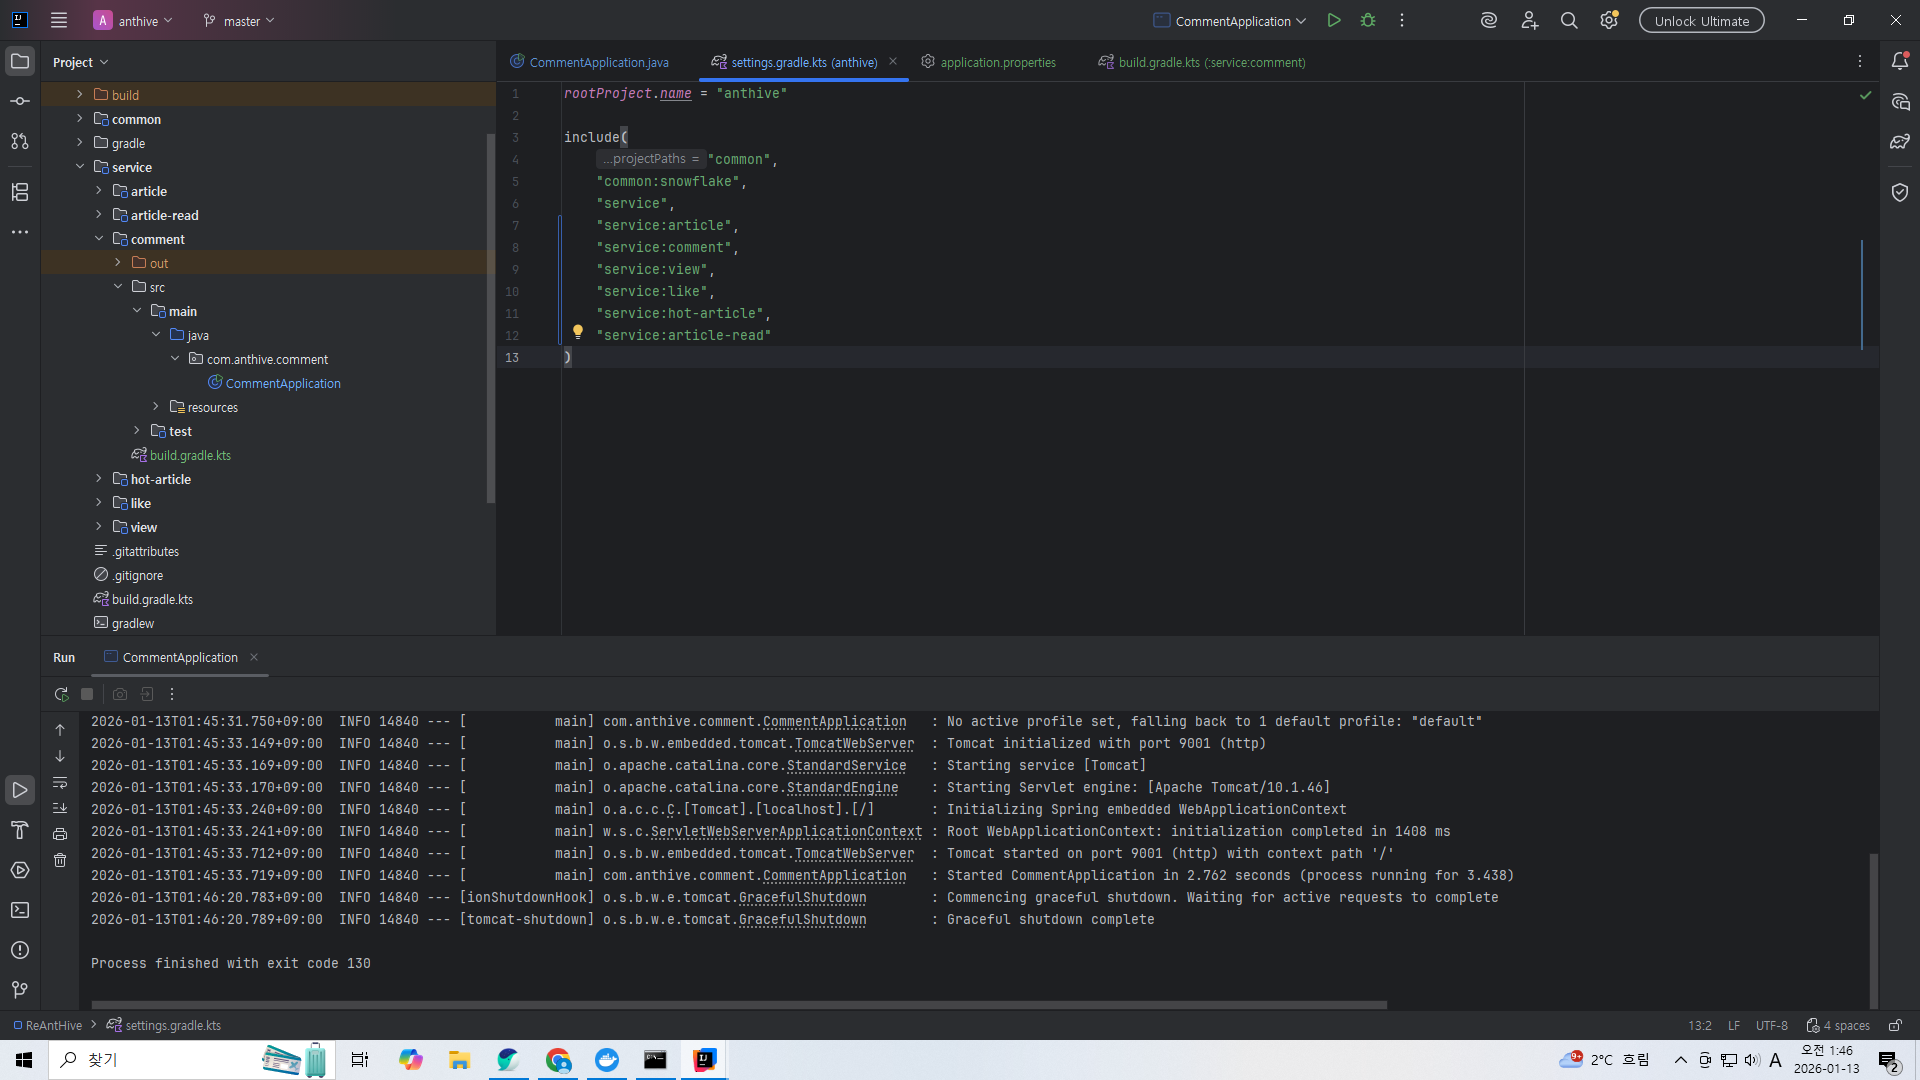
Task: Toggle soft-wrap in Run console
Action: click(60, 783)
